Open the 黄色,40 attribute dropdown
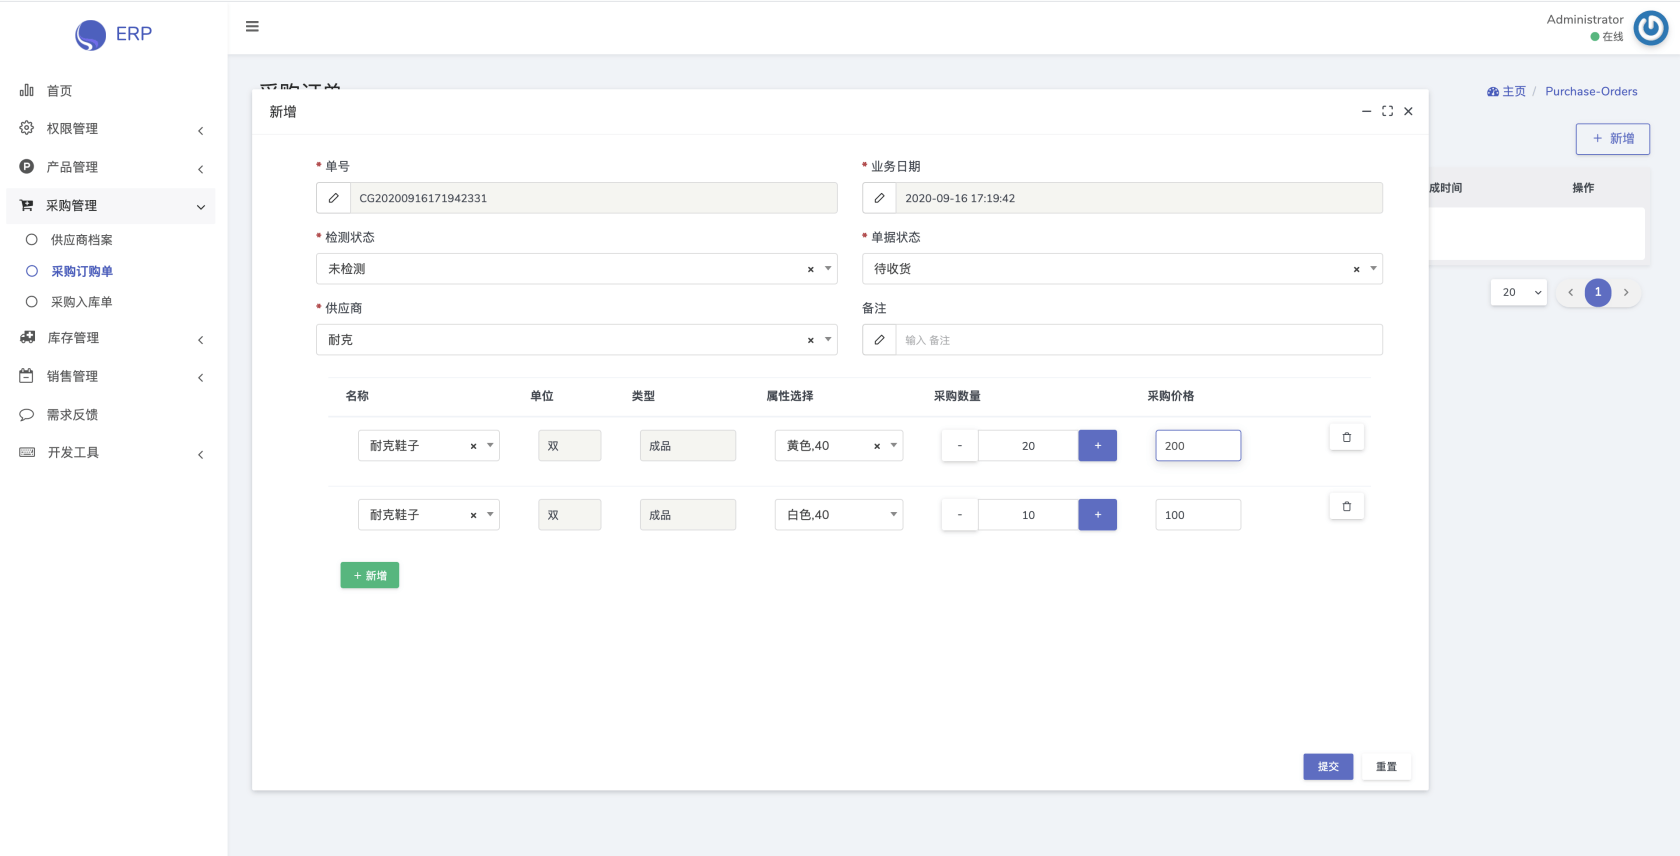 [838, 446]
